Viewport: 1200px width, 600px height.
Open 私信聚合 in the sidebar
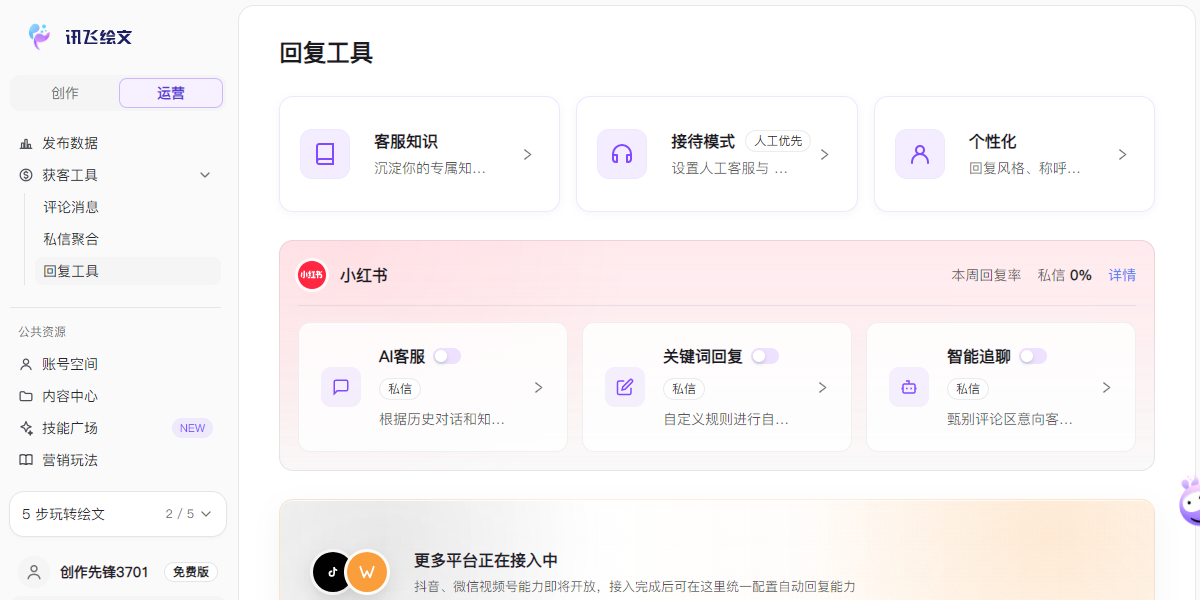71,239
